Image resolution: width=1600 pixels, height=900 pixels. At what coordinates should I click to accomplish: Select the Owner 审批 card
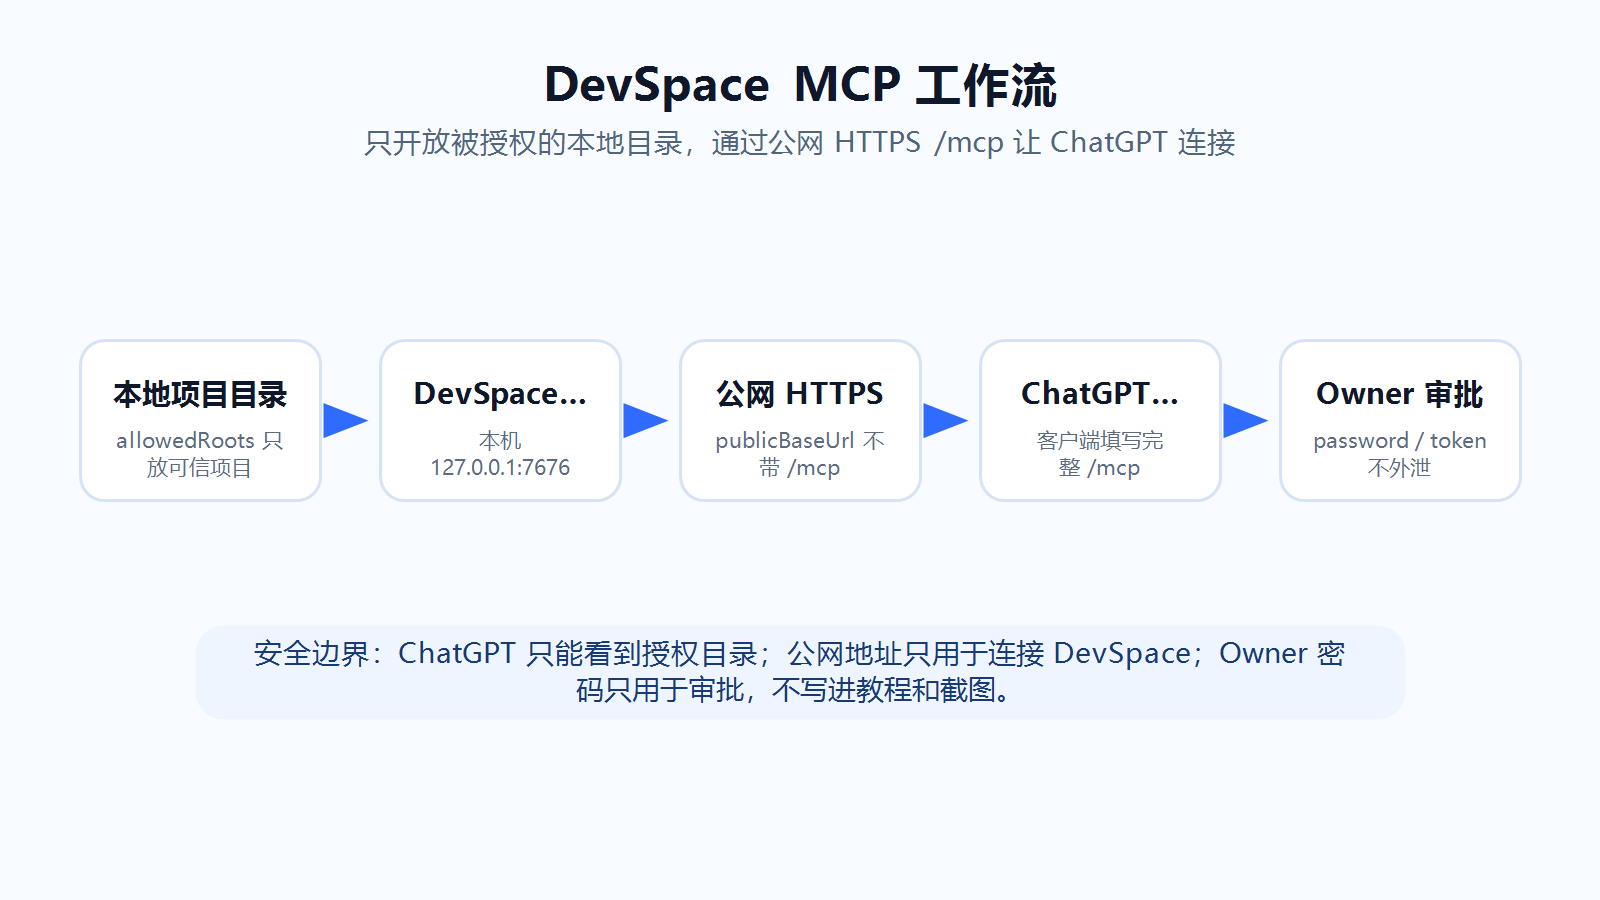1400,420
